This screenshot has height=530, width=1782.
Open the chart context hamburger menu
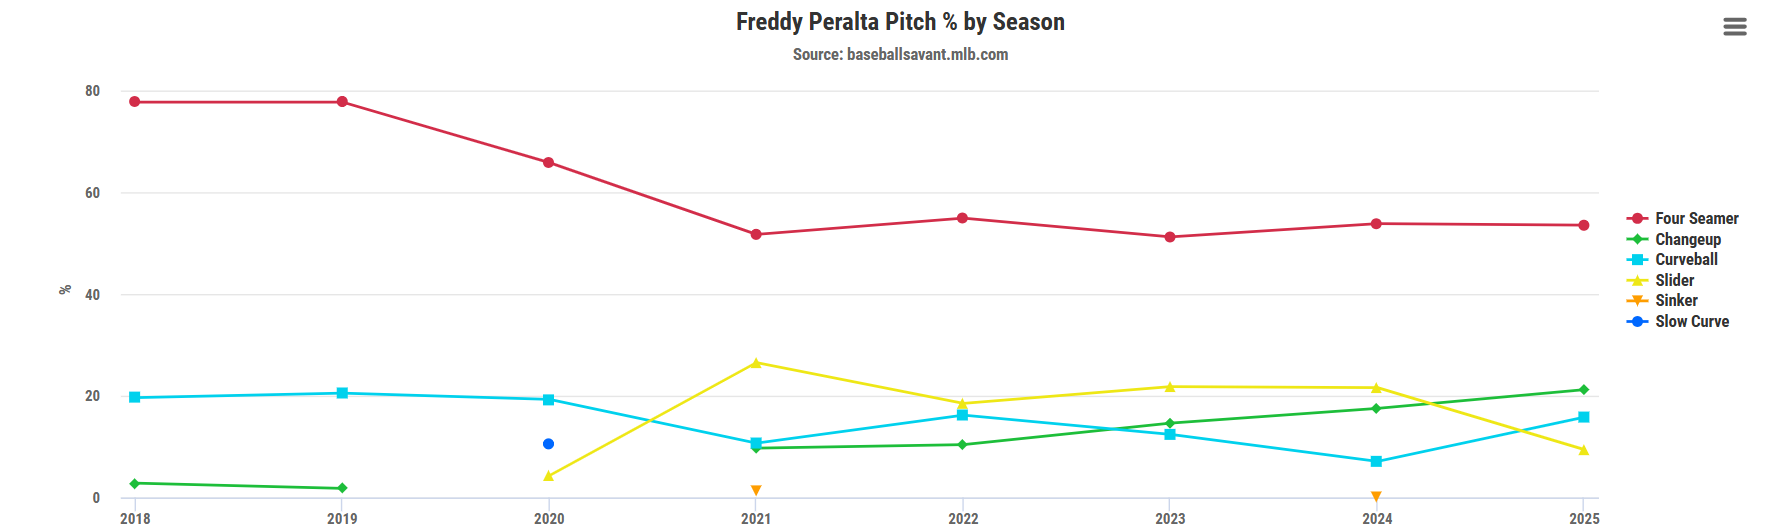1735,27
